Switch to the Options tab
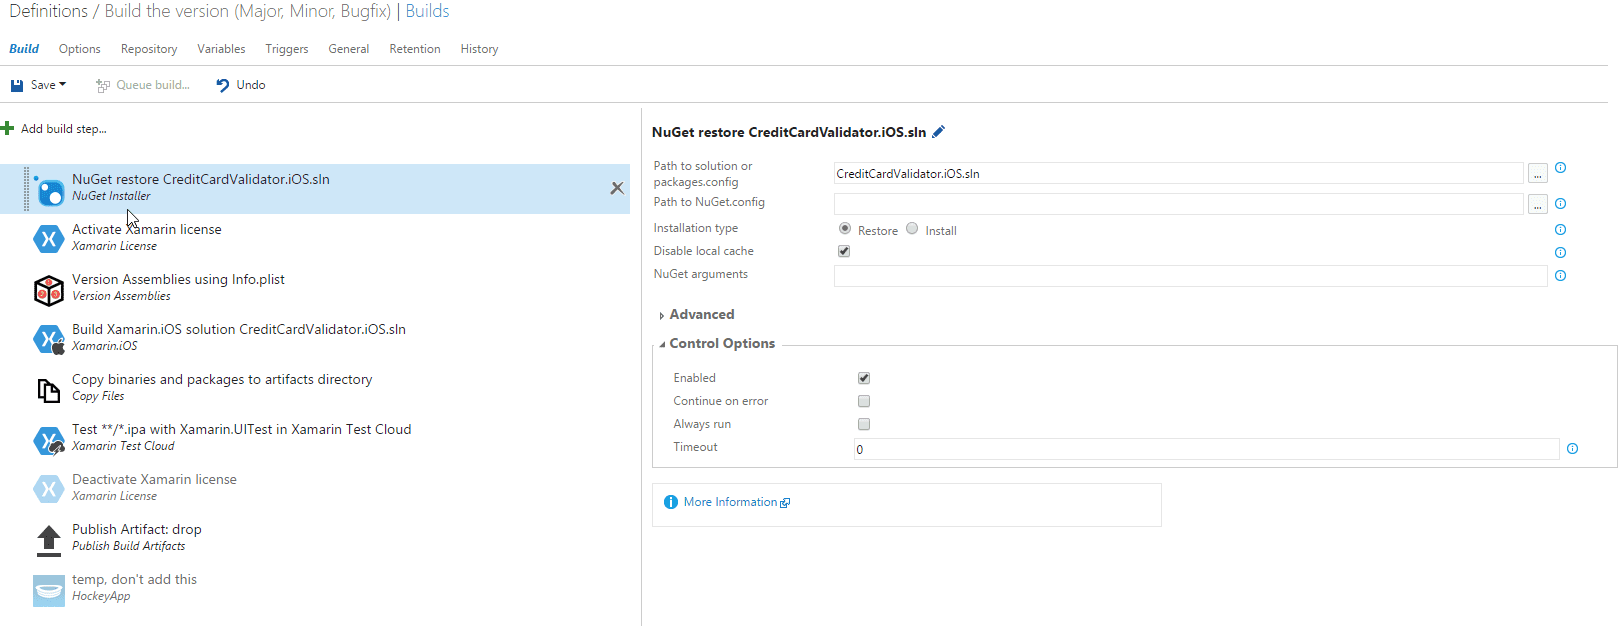Screen dimensions: 1618x626 [x=80, y=49]
